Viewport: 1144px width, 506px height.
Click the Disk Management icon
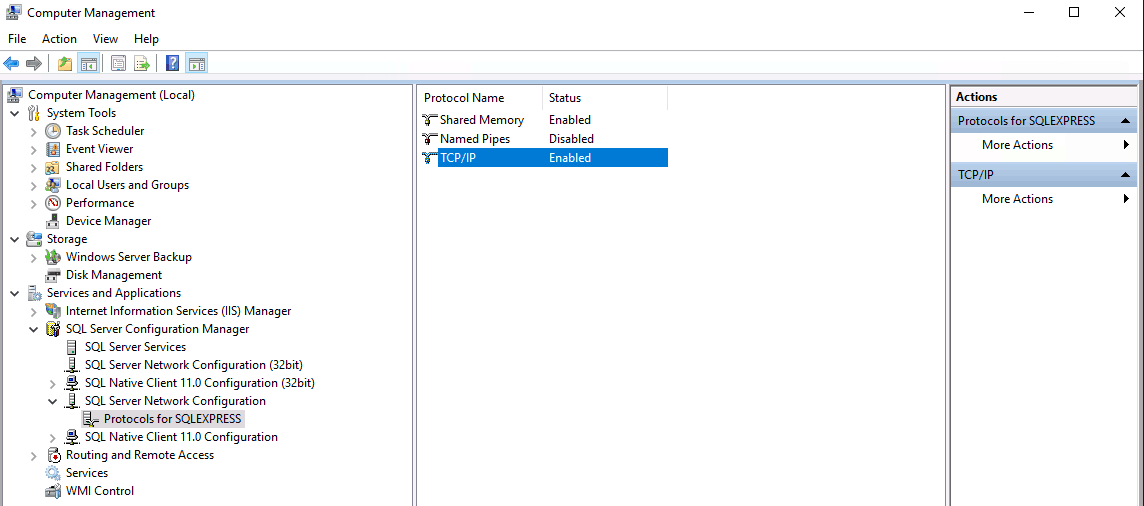coord(53,275)
